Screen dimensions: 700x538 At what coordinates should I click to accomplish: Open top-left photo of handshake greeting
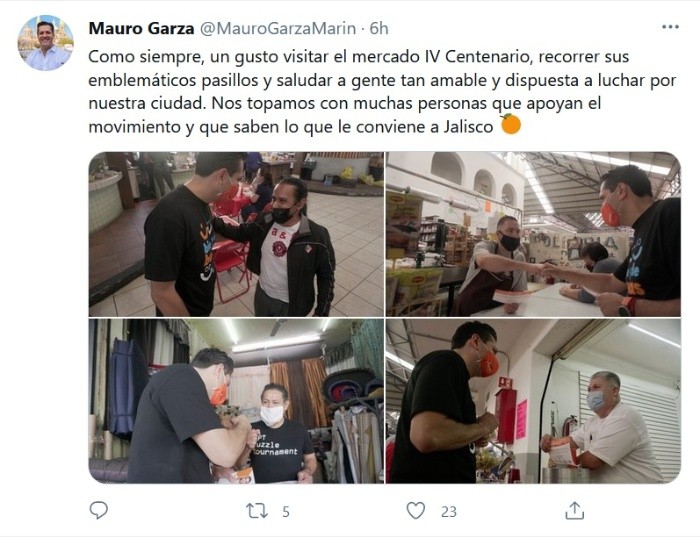tap(236, 234)
